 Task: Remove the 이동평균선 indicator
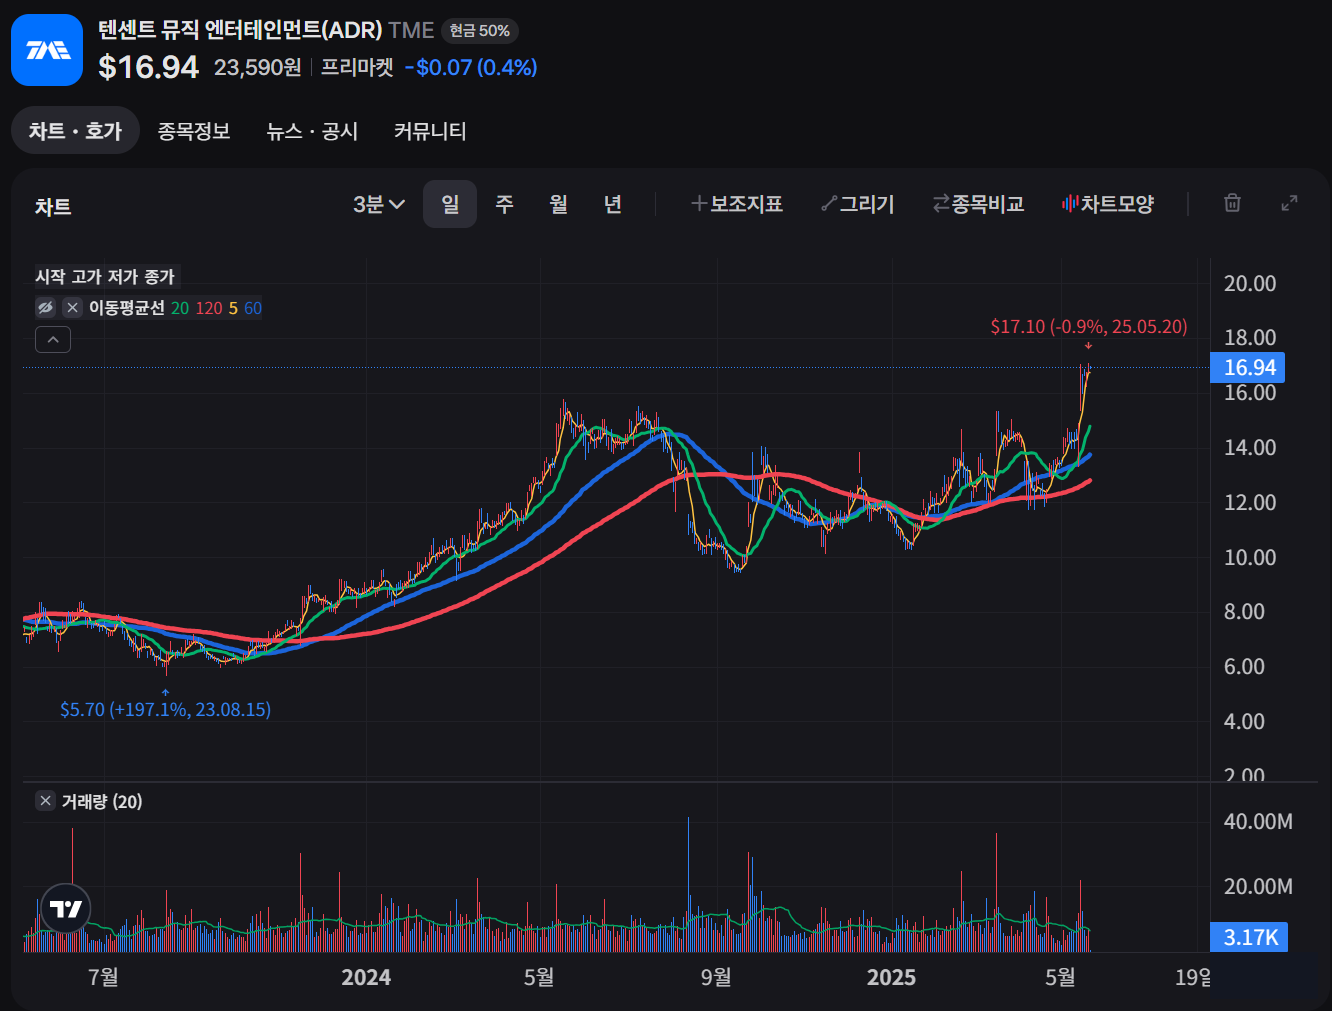[x=72, y=308]
